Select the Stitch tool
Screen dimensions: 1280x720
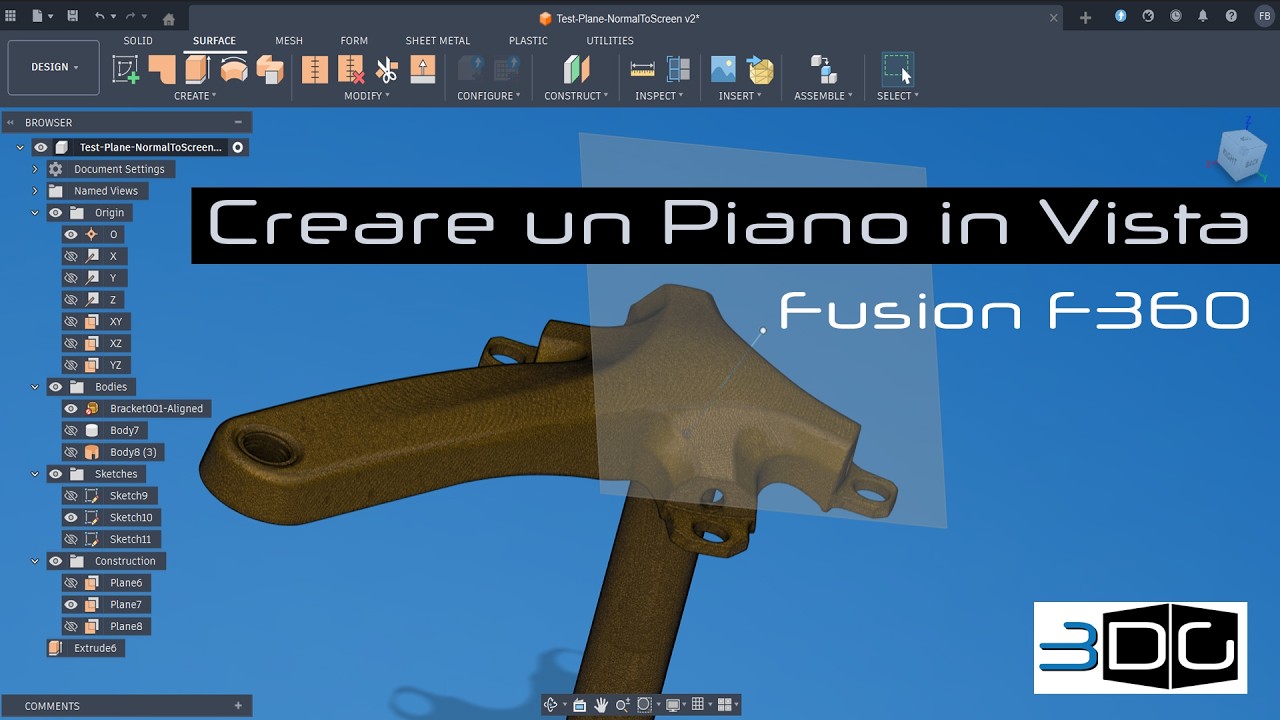(315, 69)
